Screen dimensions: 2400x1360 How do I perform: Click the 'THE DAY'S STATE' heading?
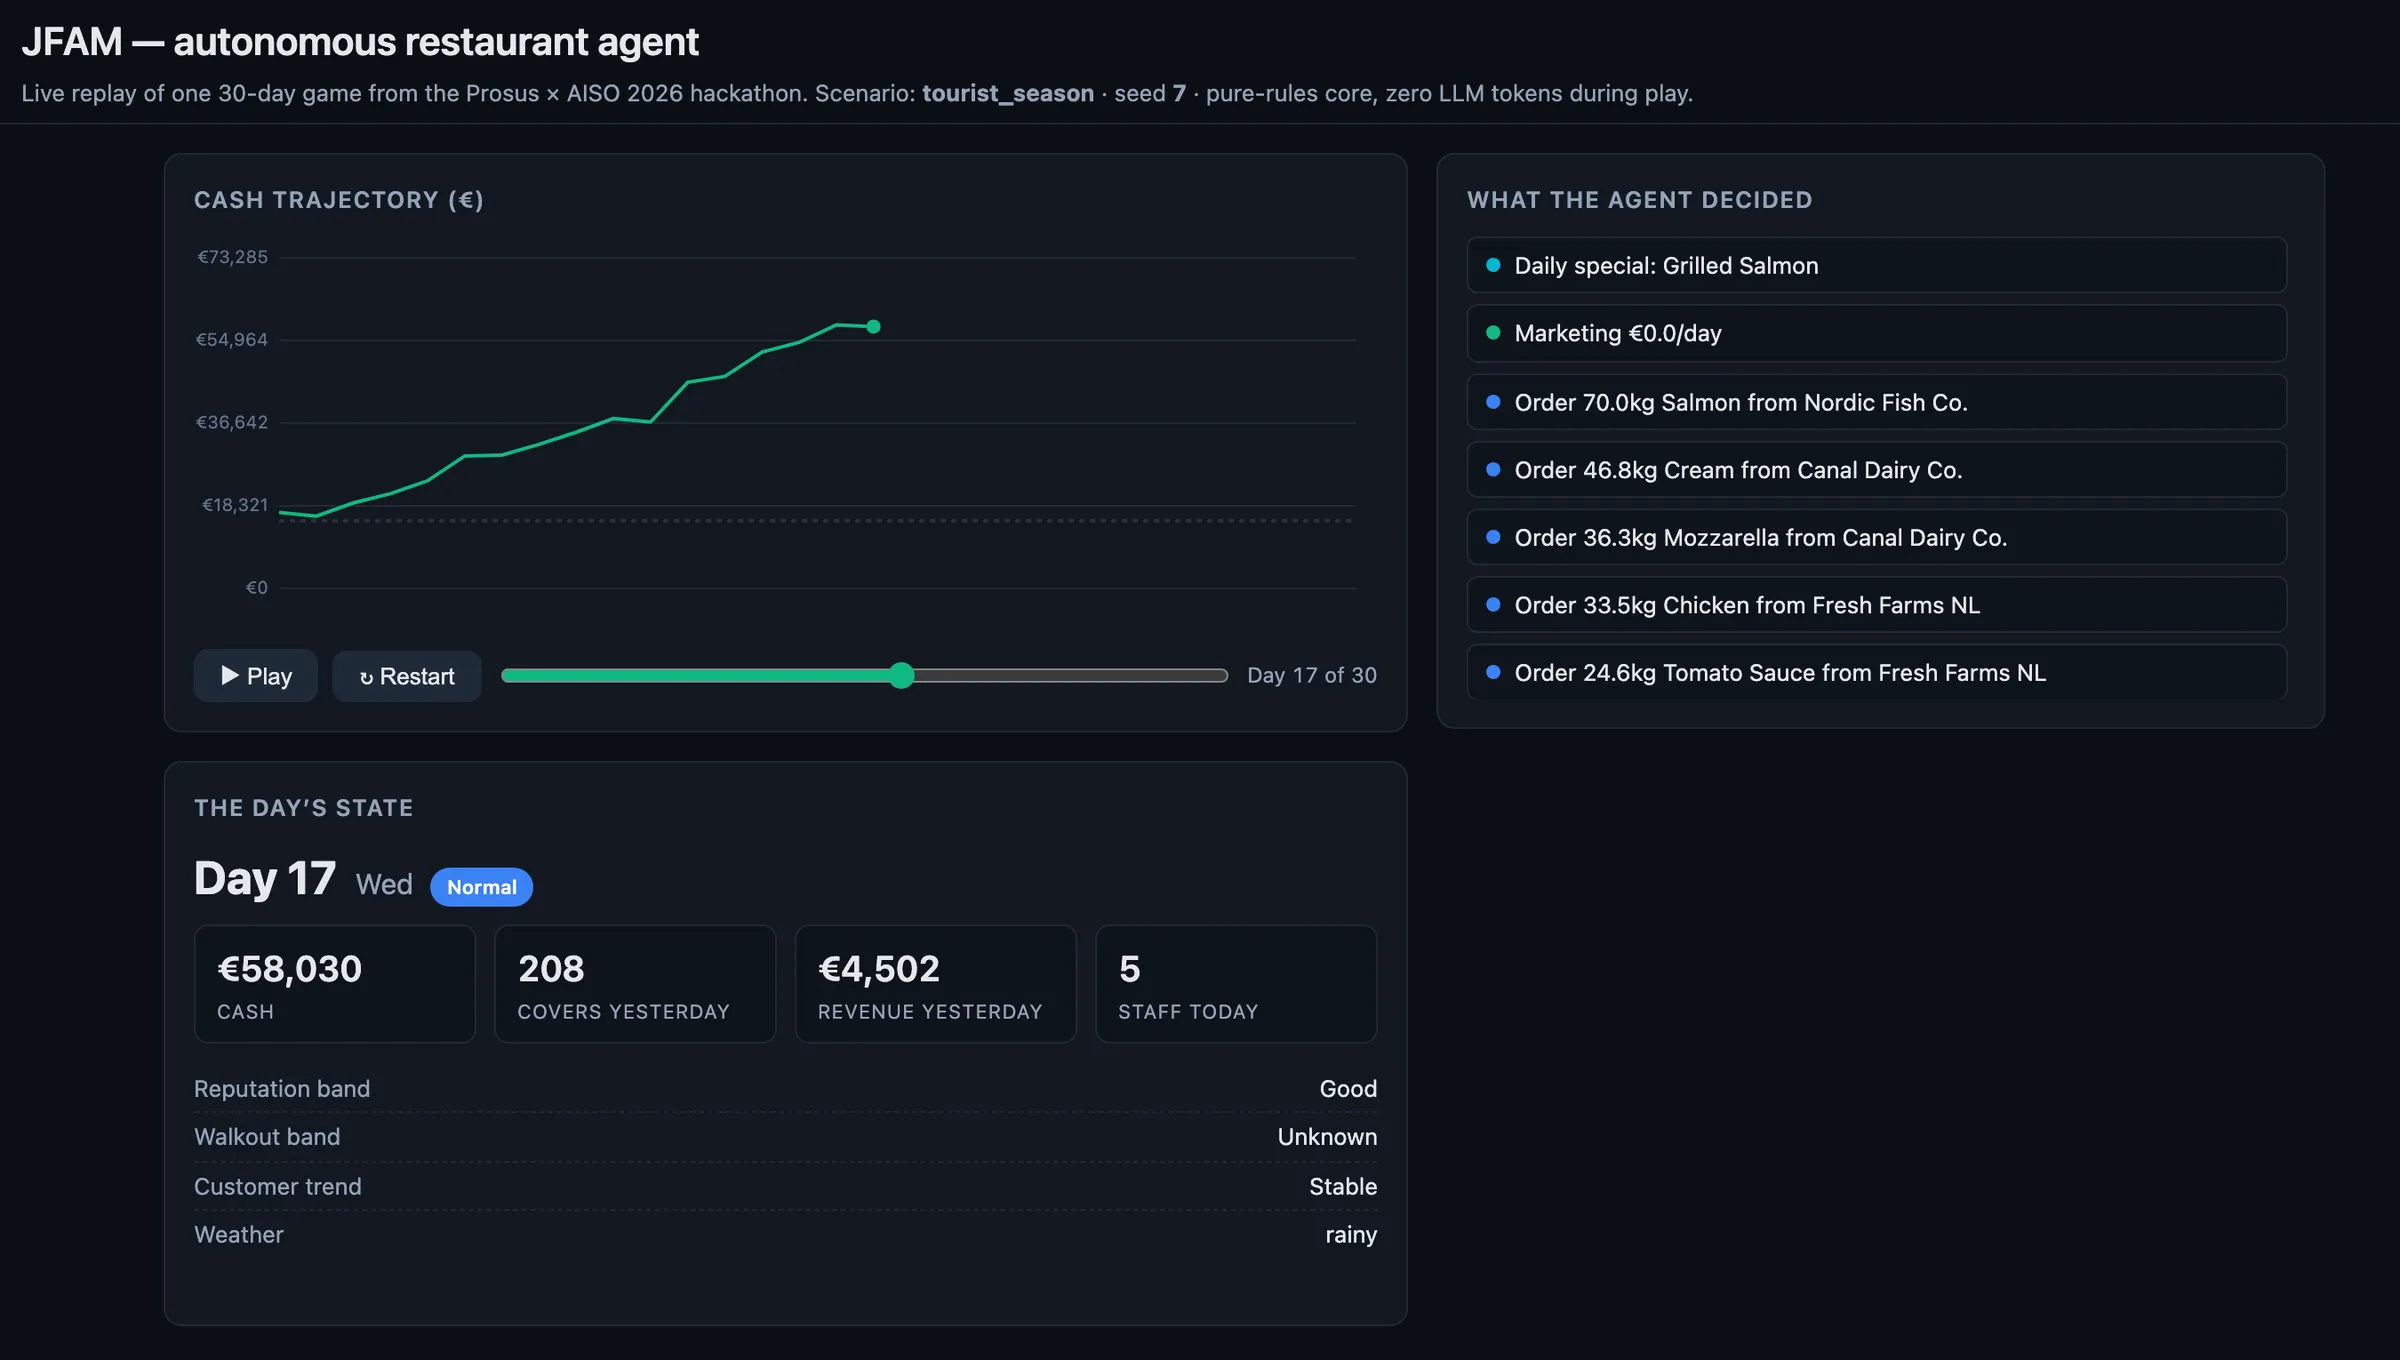coord(304,808)
